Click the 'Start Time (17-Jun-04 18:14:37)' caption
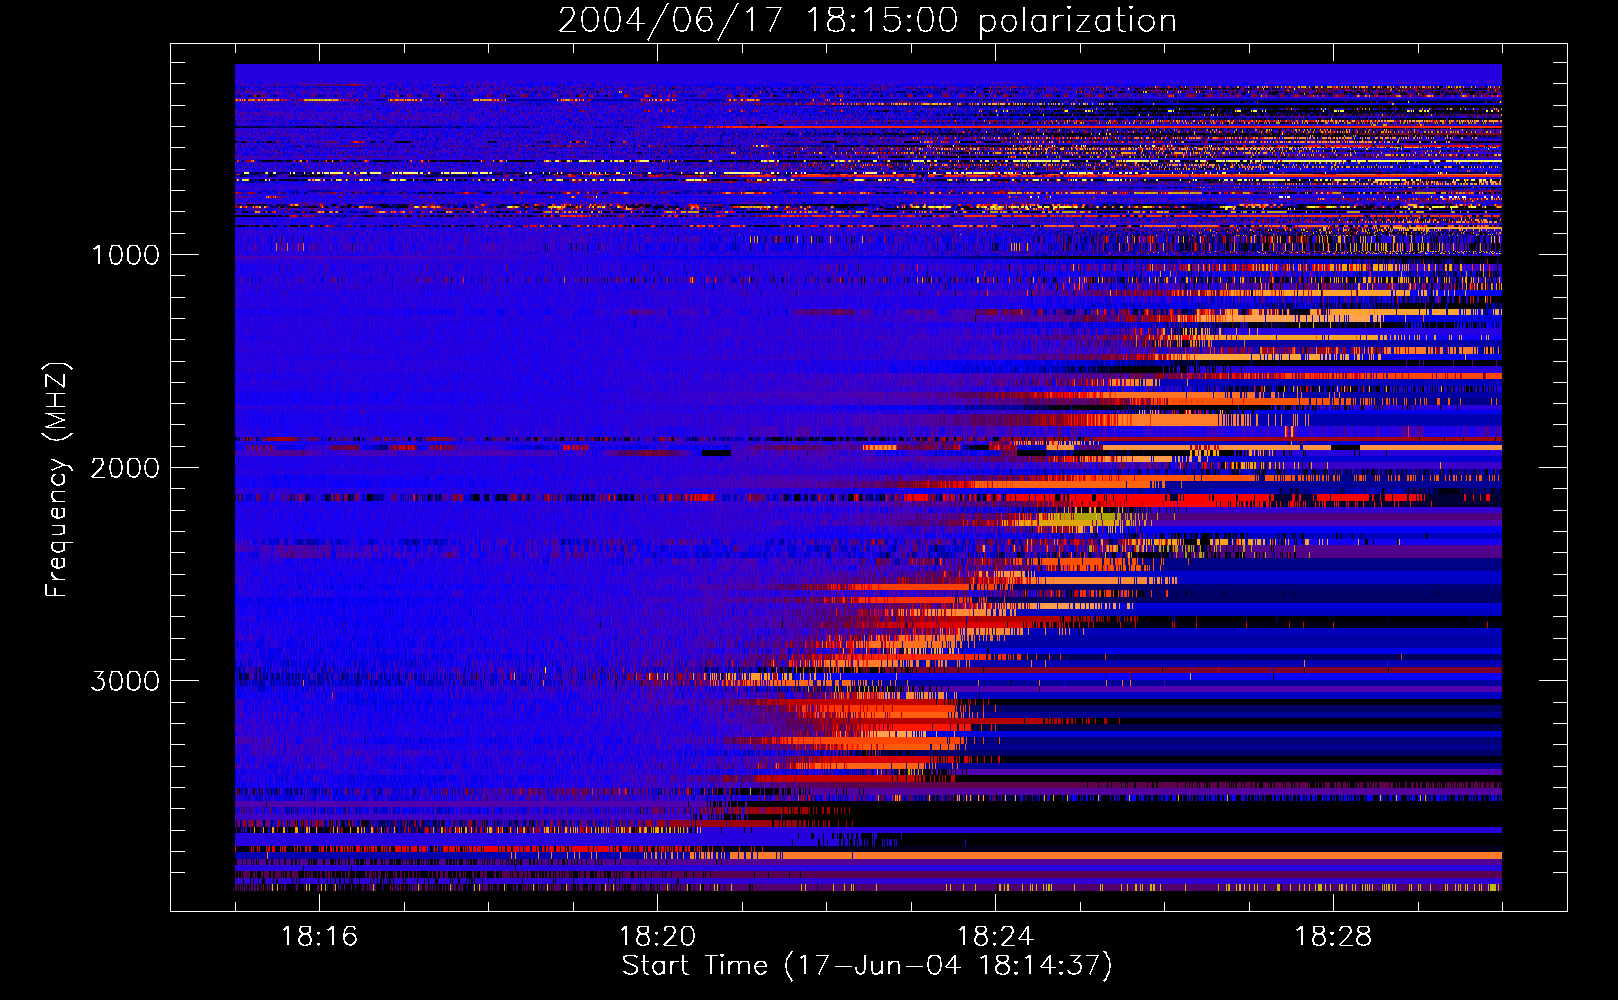Screen dimensions: 1618x1000 tap(867, 966)
